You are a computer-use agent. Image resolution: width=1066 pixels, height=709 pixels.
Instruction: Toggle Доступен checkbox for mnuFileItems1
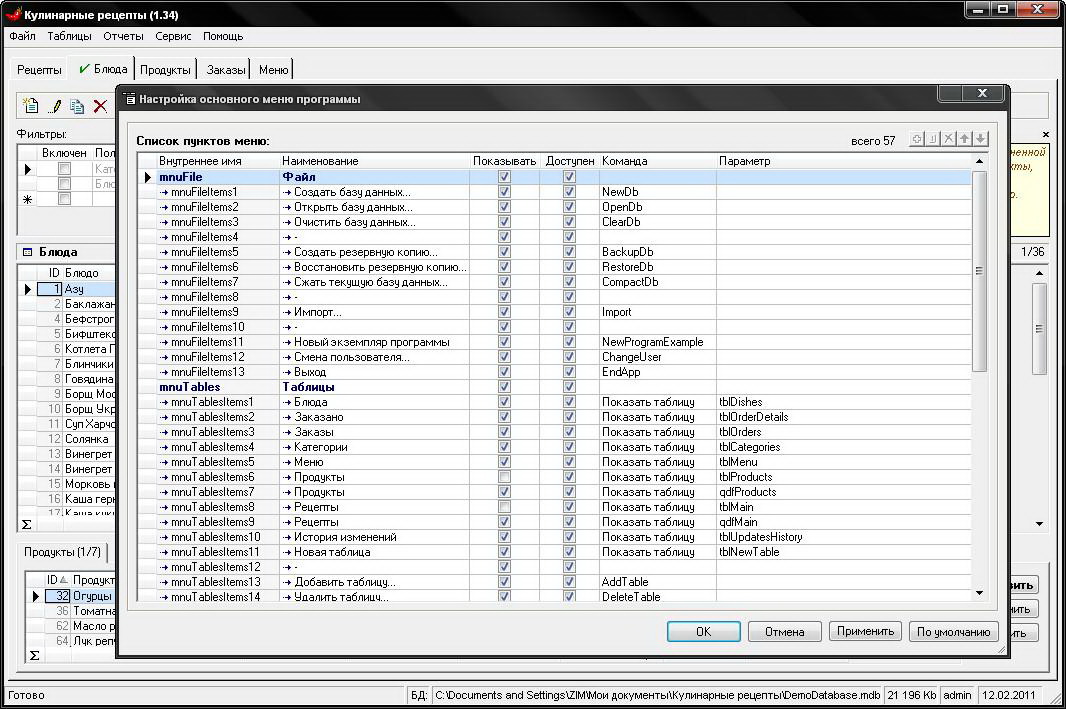pyautogui.click(x=569, y=192)
